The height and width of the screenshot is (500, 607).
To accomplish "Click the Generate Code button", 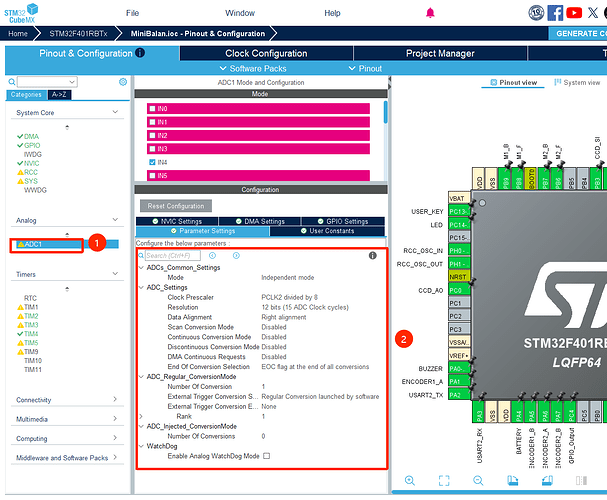I will click(x=578, y=34).
